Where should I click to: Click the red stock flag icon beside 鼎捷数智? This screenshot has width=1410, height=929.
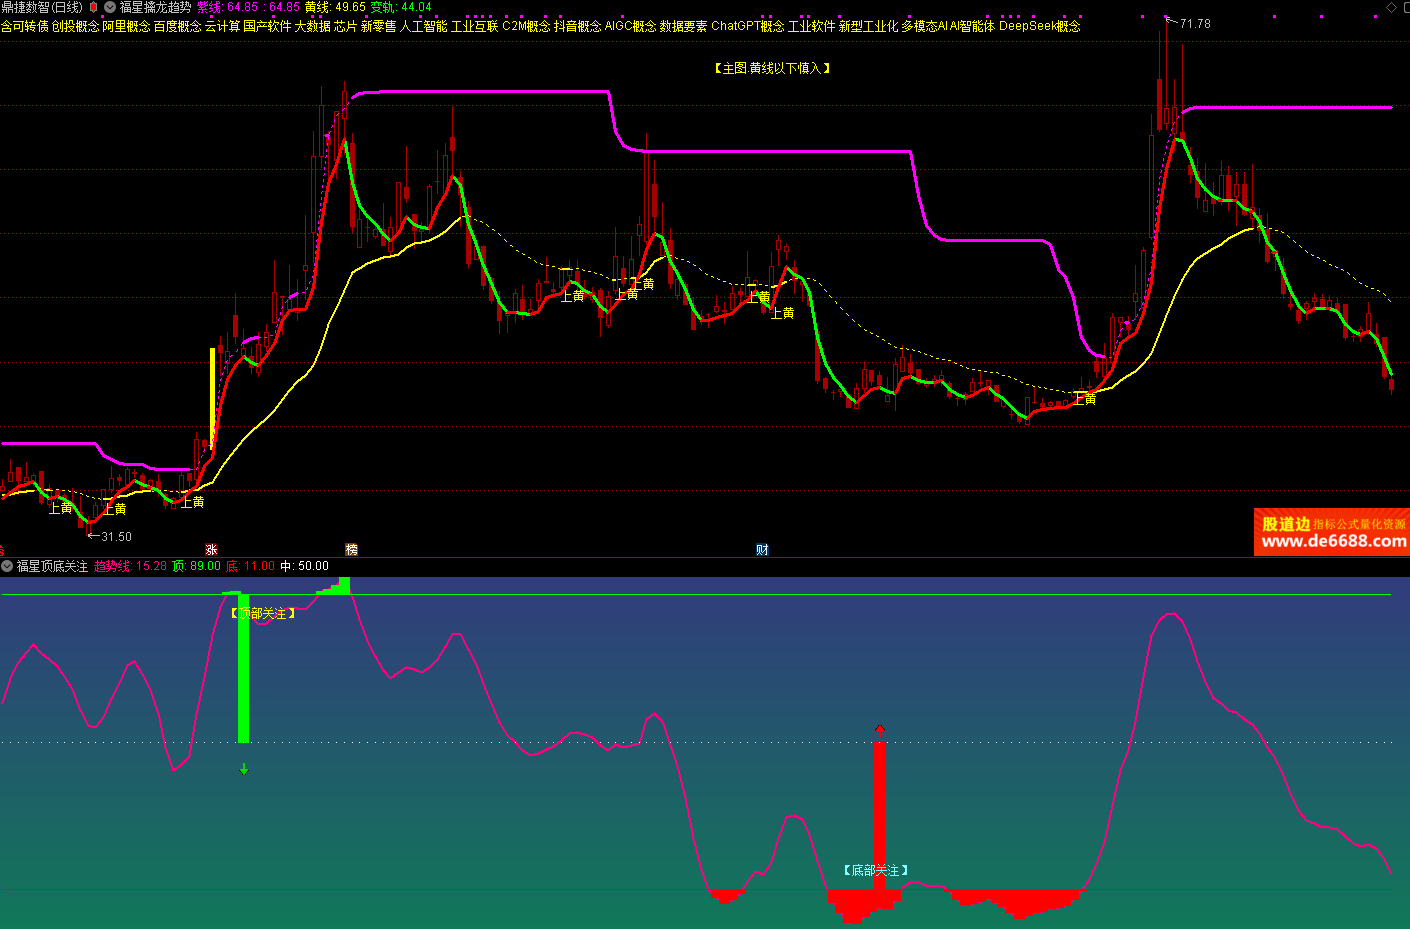pyautogui.click(x=94, y=7)
